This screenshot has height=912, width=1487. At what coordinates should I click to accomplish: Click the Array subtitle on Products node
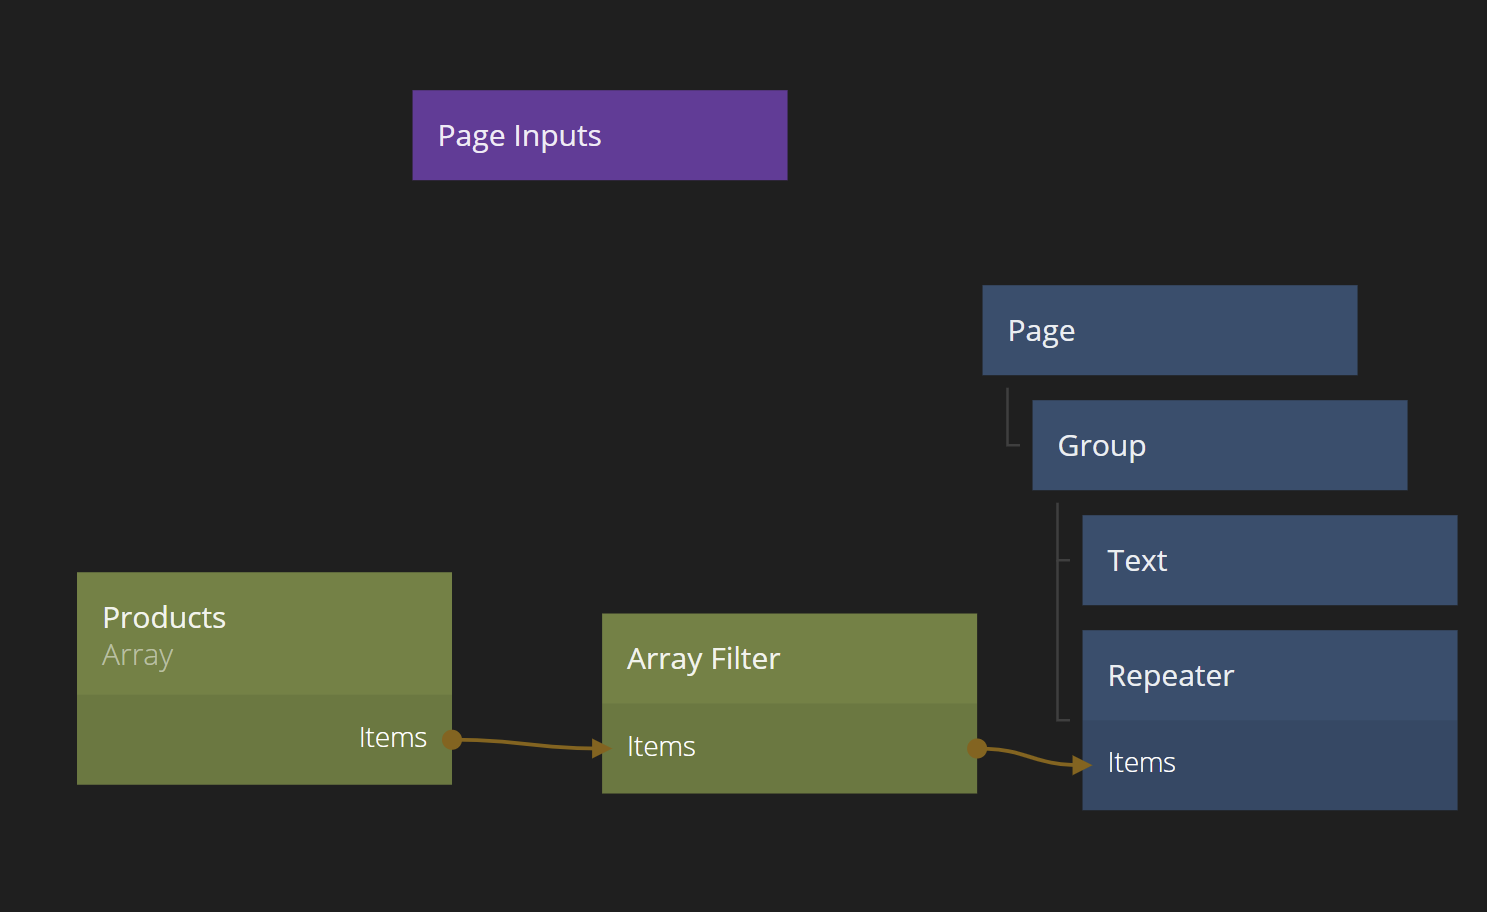click(138, 656)
